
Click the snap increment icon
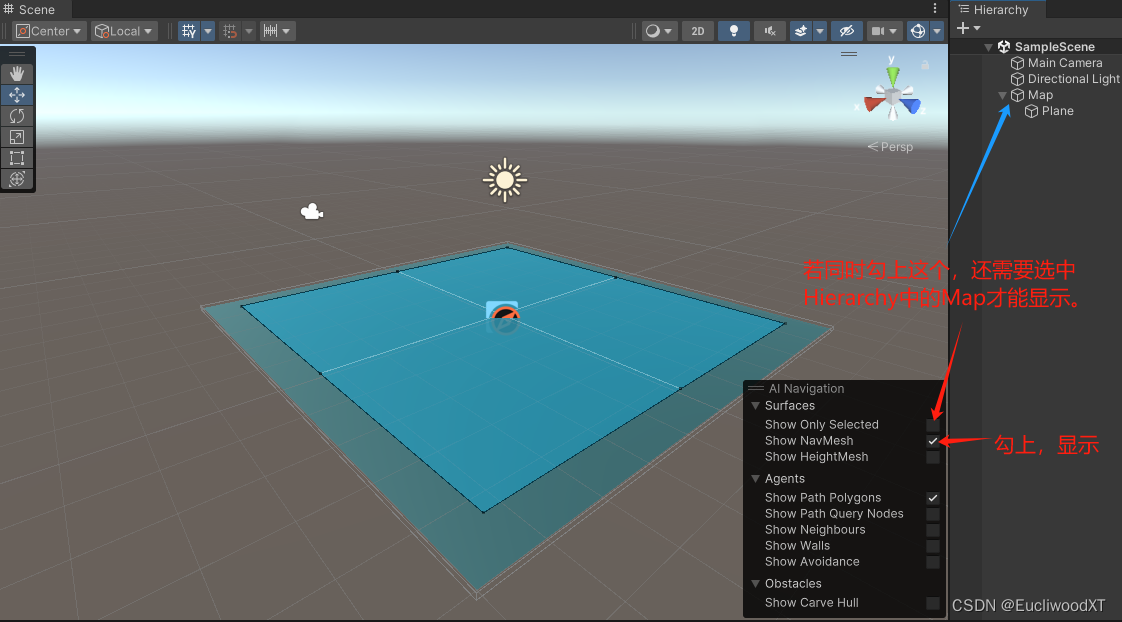click(x=270, y=31)
